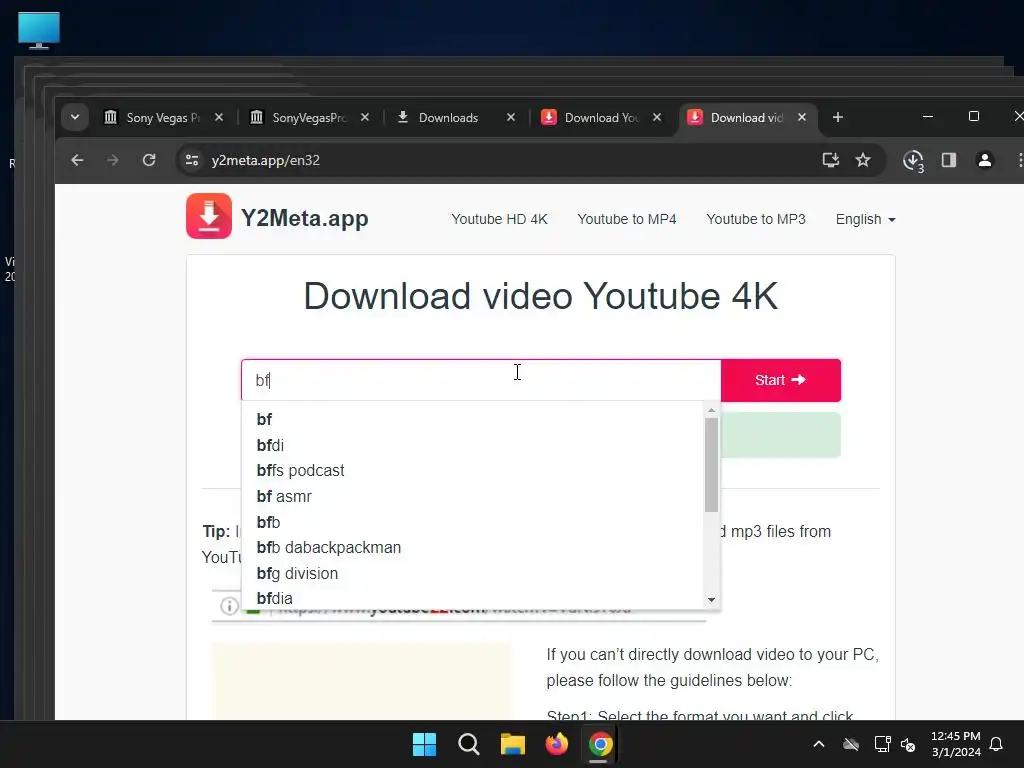The image size is (1024, 768).
Task: Reload the y2meta page
Action: [x=149, y=160]
